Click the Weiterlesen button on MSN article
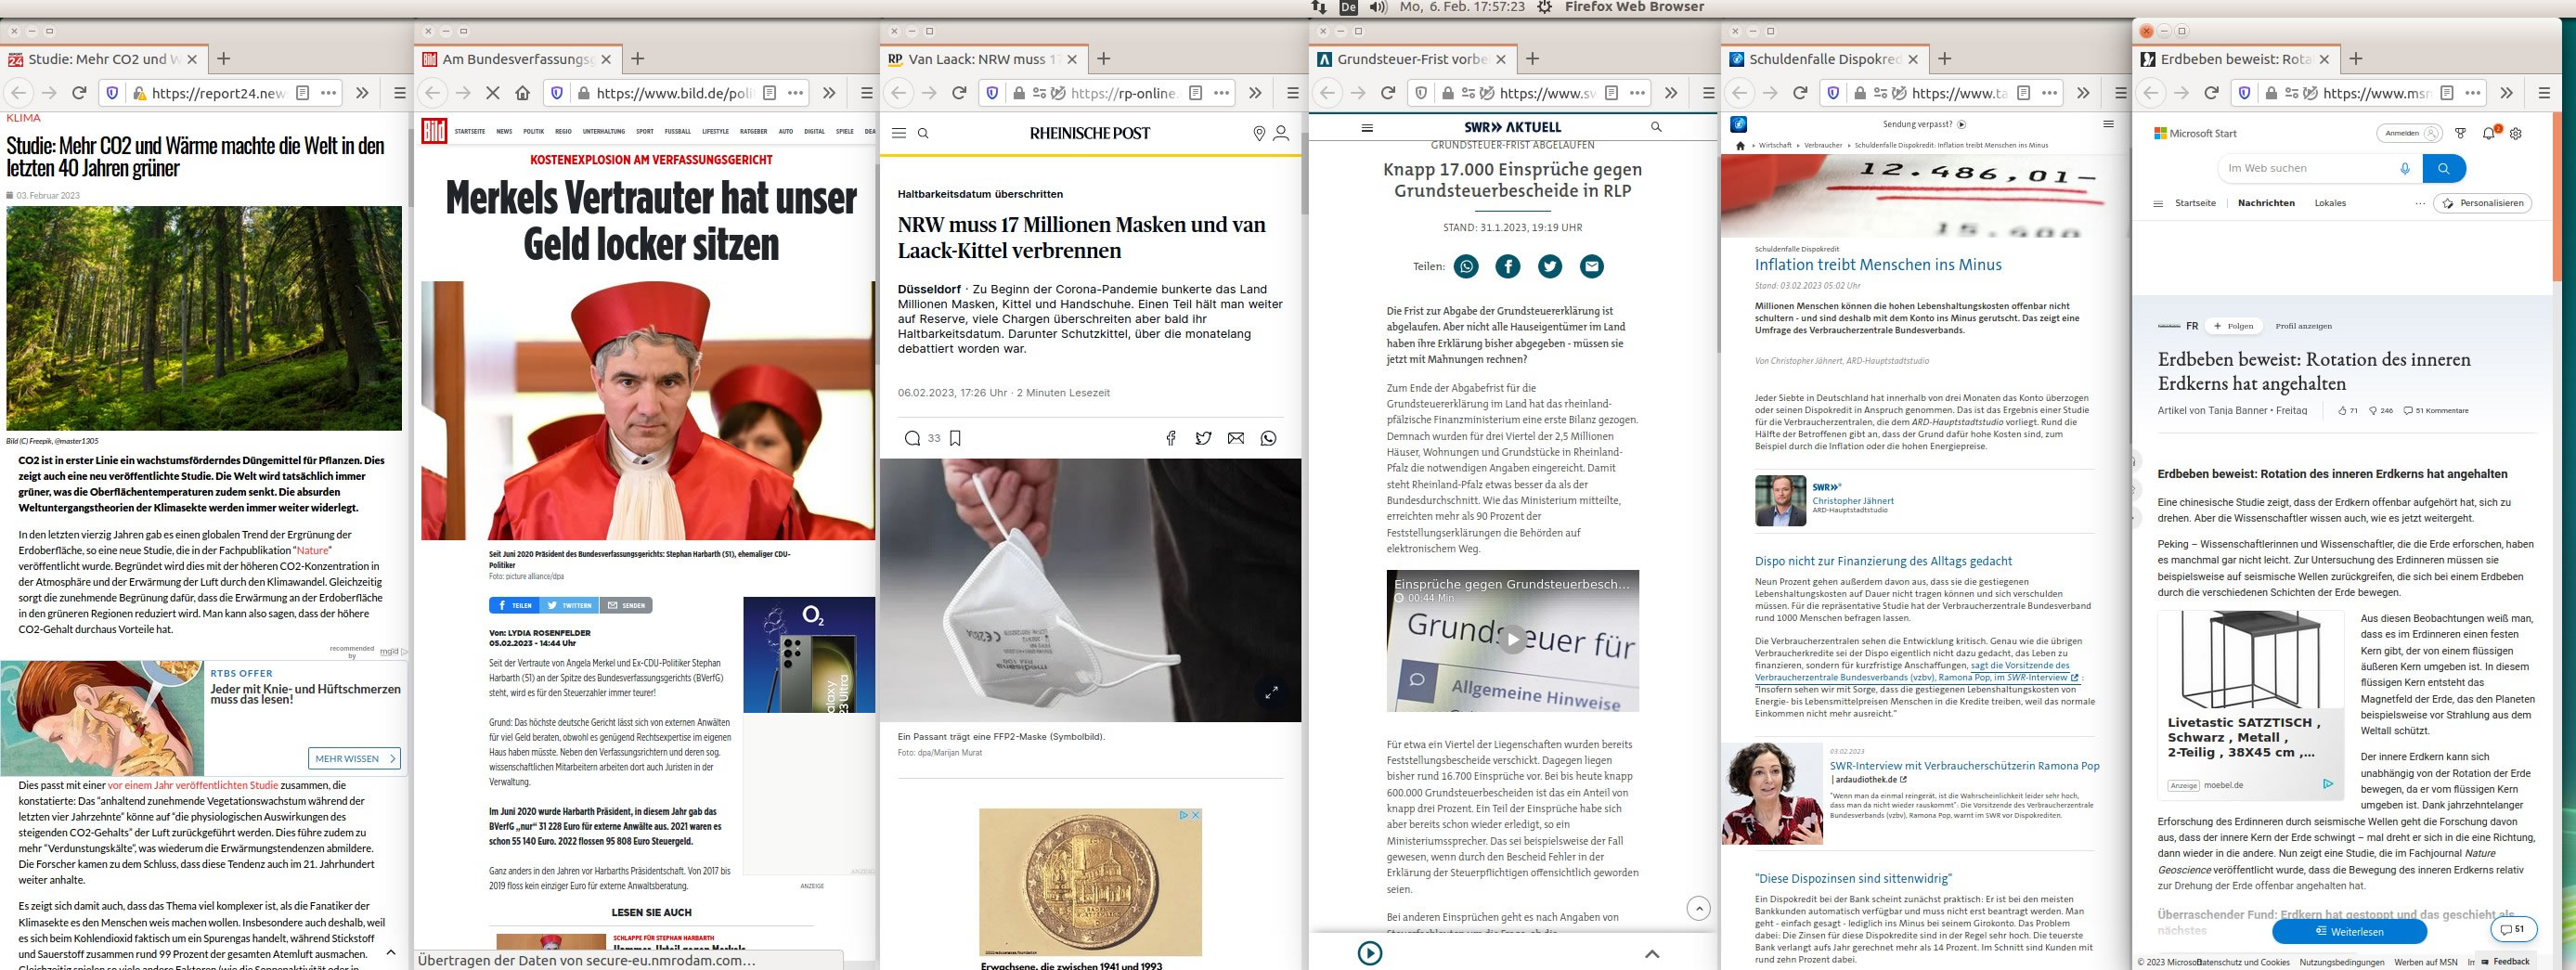 tap(2349, 931)
